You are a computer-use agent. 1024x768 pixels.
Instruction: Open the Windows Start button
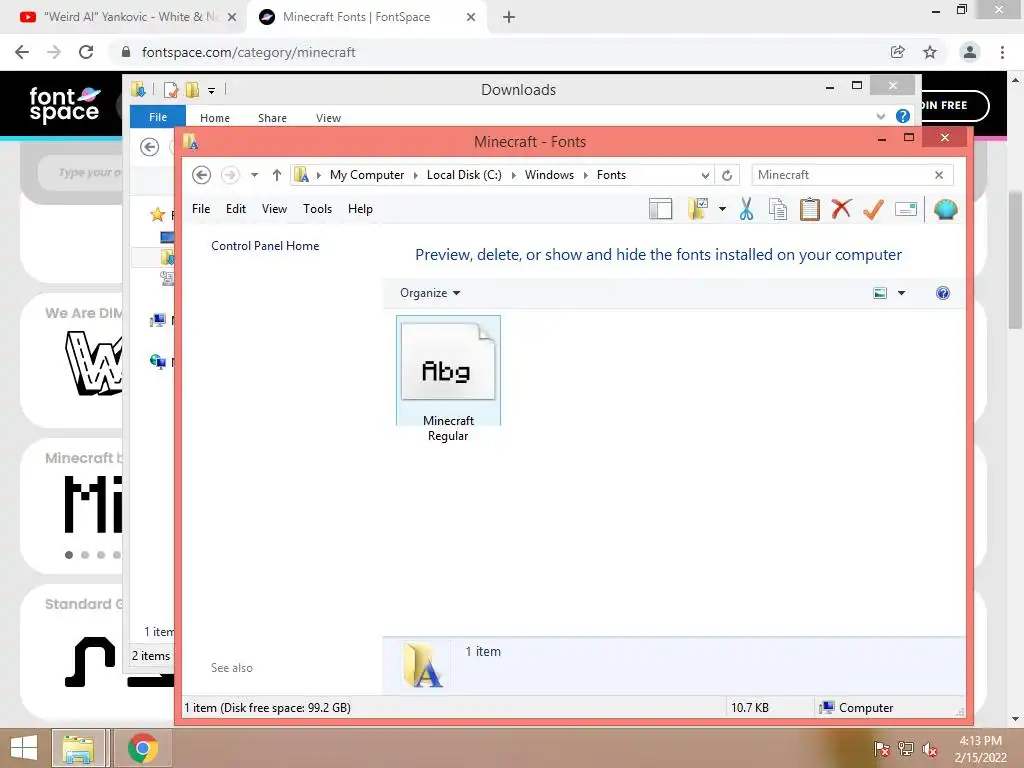coord(24,748)
